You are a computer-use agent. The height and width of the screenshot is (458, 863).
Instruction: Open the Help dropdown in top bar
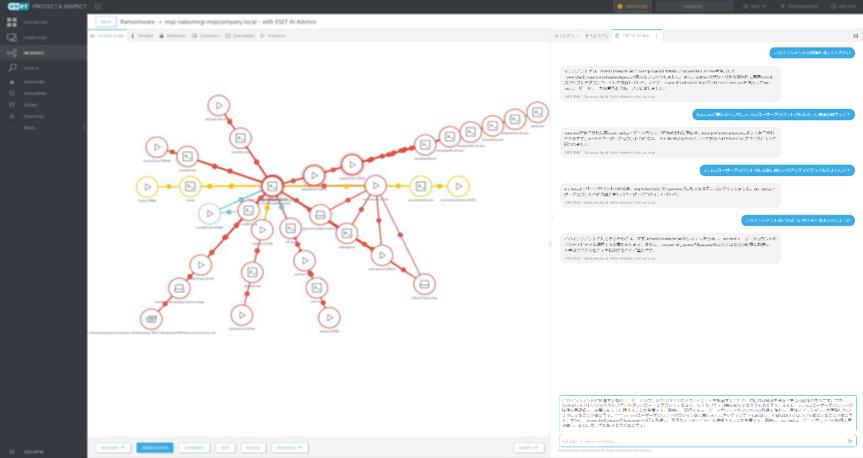pos(755,6)
